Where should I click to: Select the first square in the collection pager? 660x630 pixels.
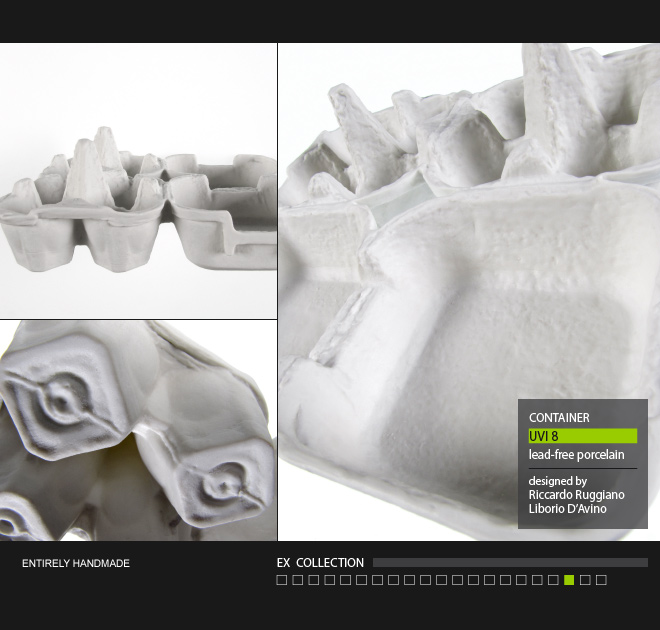(x=282, y=580)
